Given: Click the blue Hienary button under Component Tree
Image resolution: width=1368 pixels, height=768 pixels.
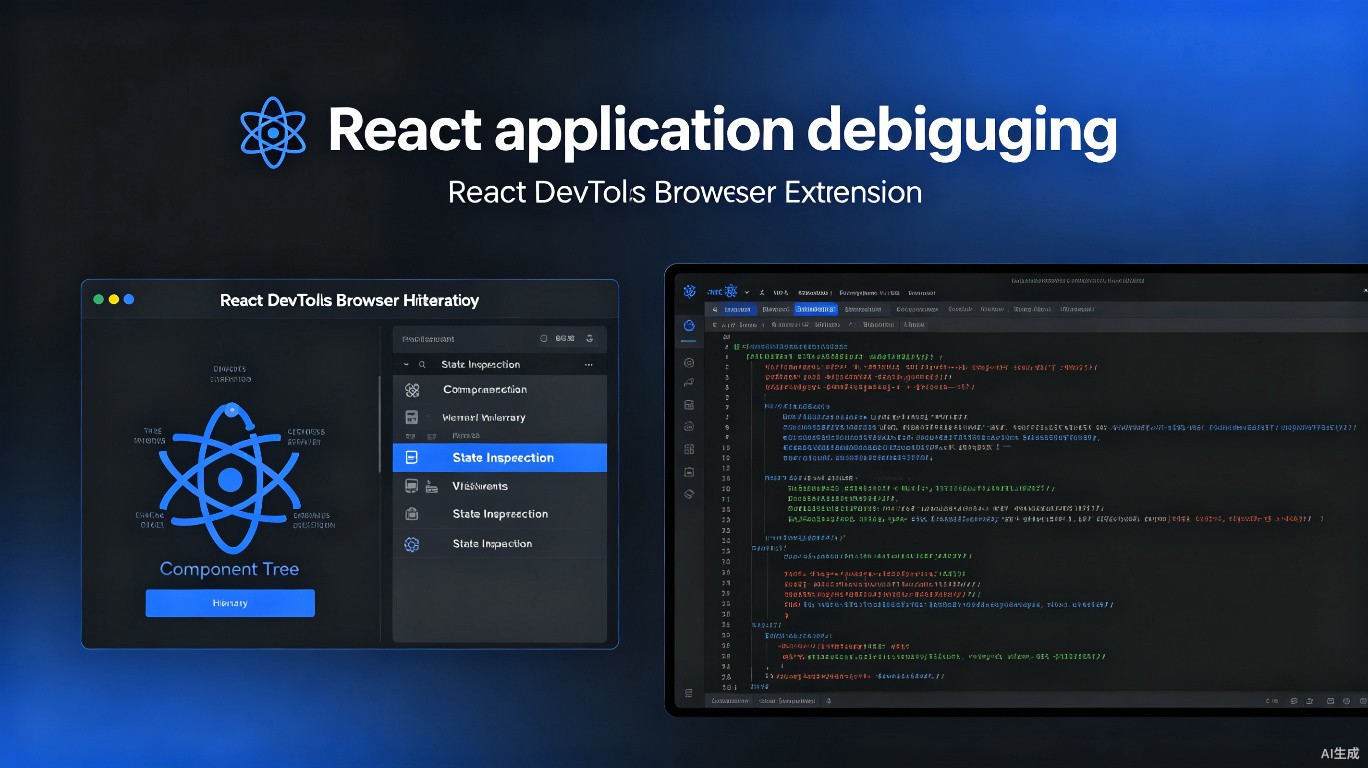Looking at the screenshot, I should [x=230, y=603].
